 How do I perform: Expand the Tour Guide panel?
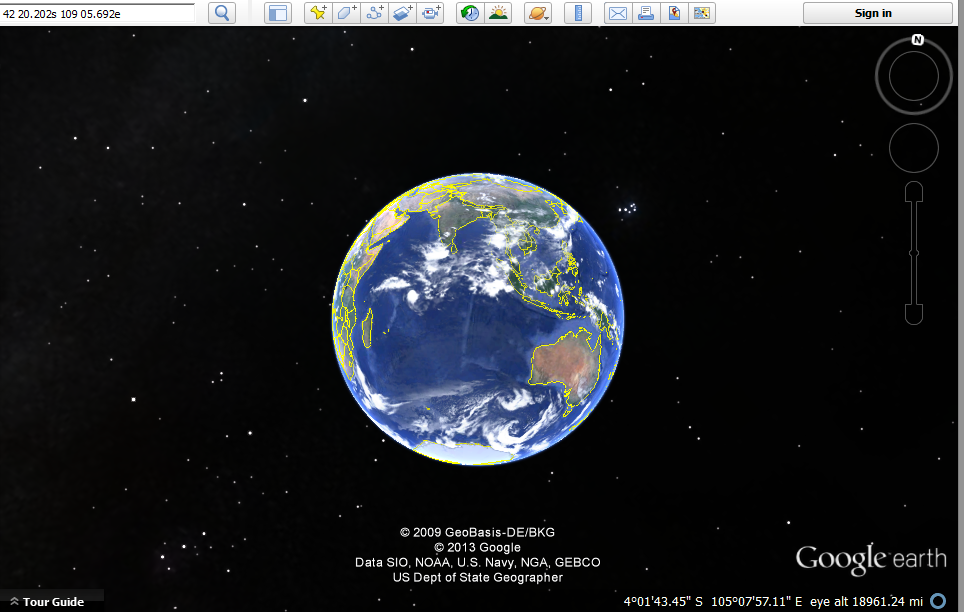point(46,602)
